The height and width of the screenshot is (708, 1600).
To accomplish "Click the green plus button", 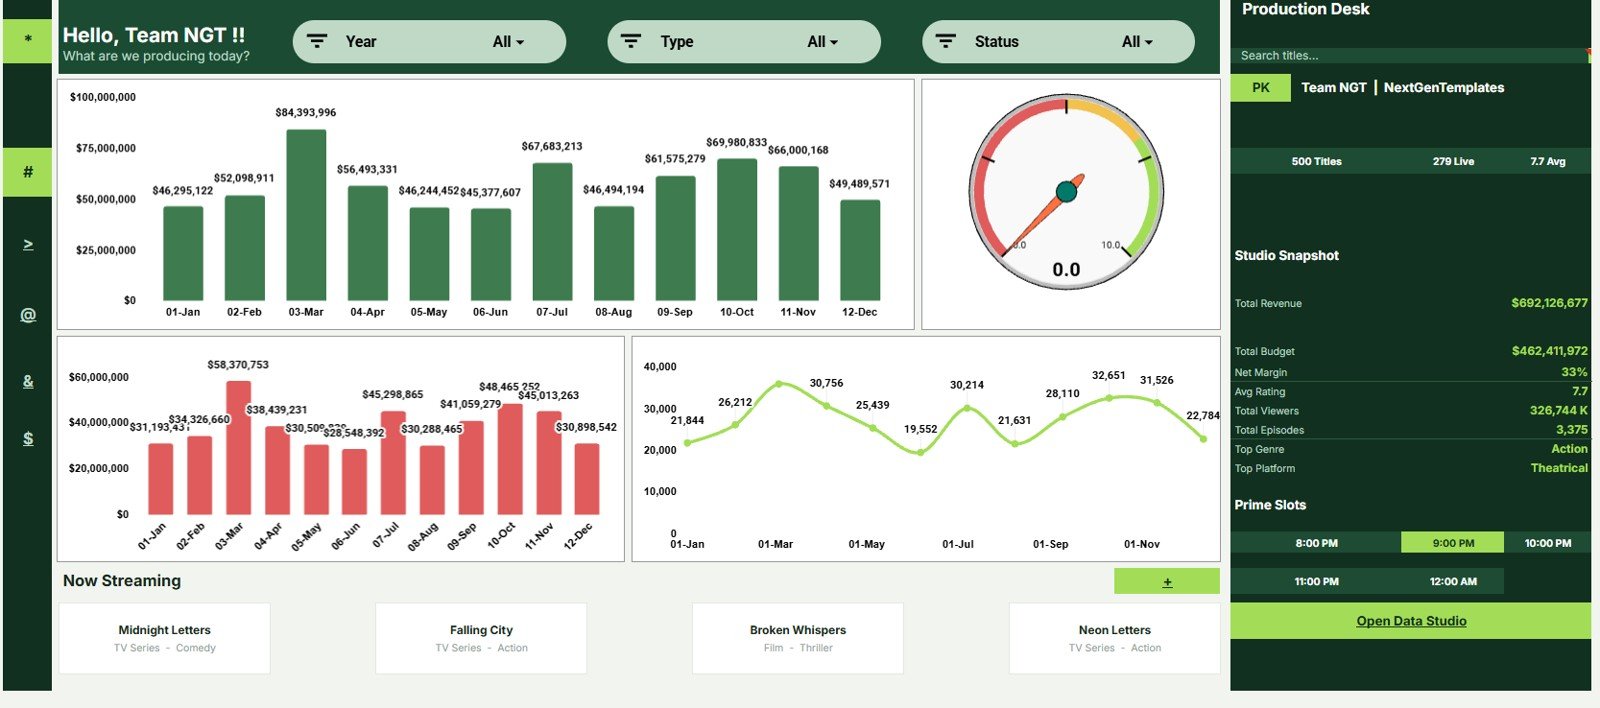I will pyautogui.click(x=1167, y=581).
